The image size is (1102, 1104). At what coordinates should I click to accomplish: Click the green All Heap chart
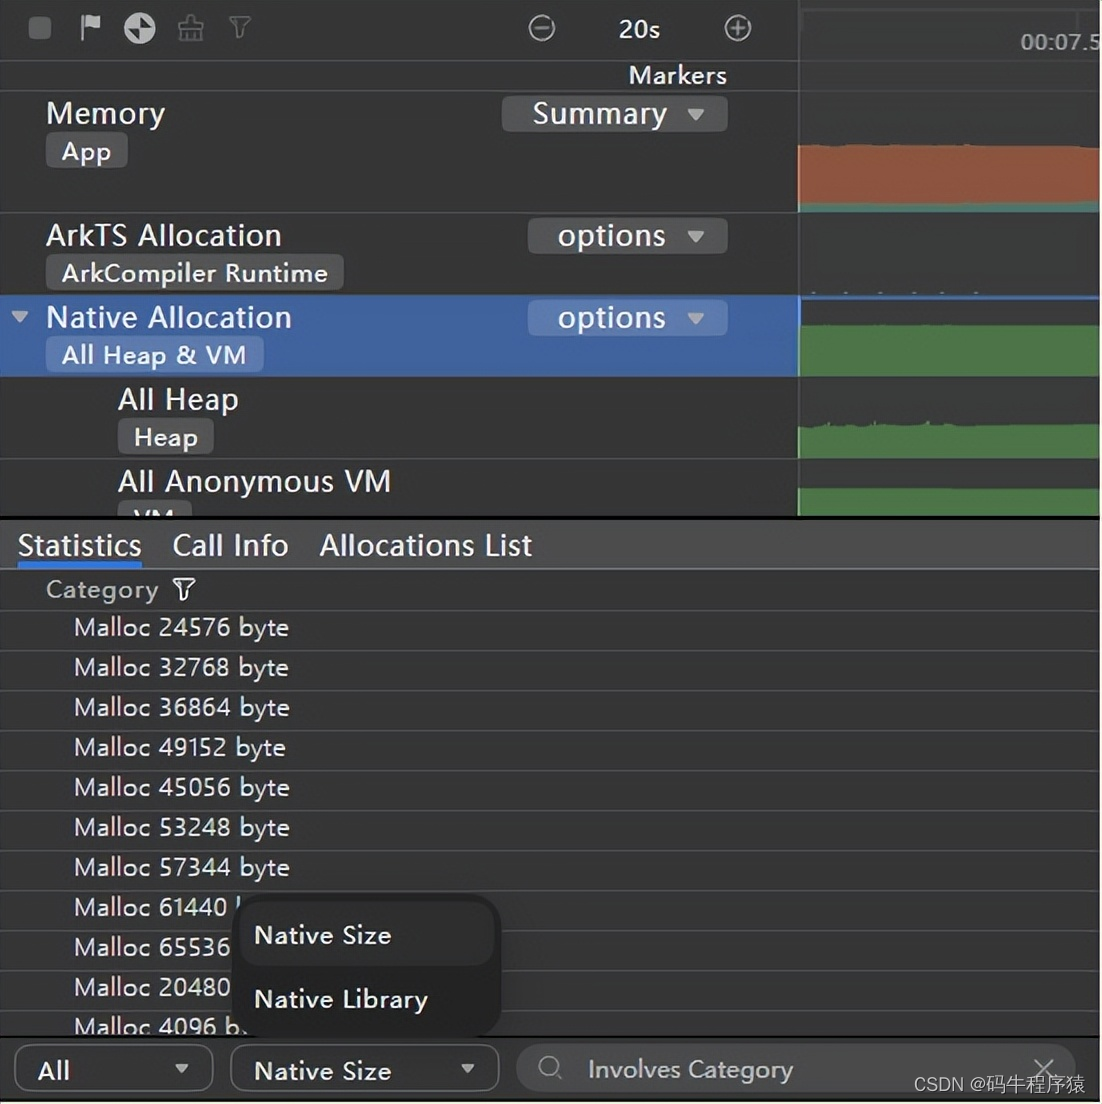click(x=948, y=441)
